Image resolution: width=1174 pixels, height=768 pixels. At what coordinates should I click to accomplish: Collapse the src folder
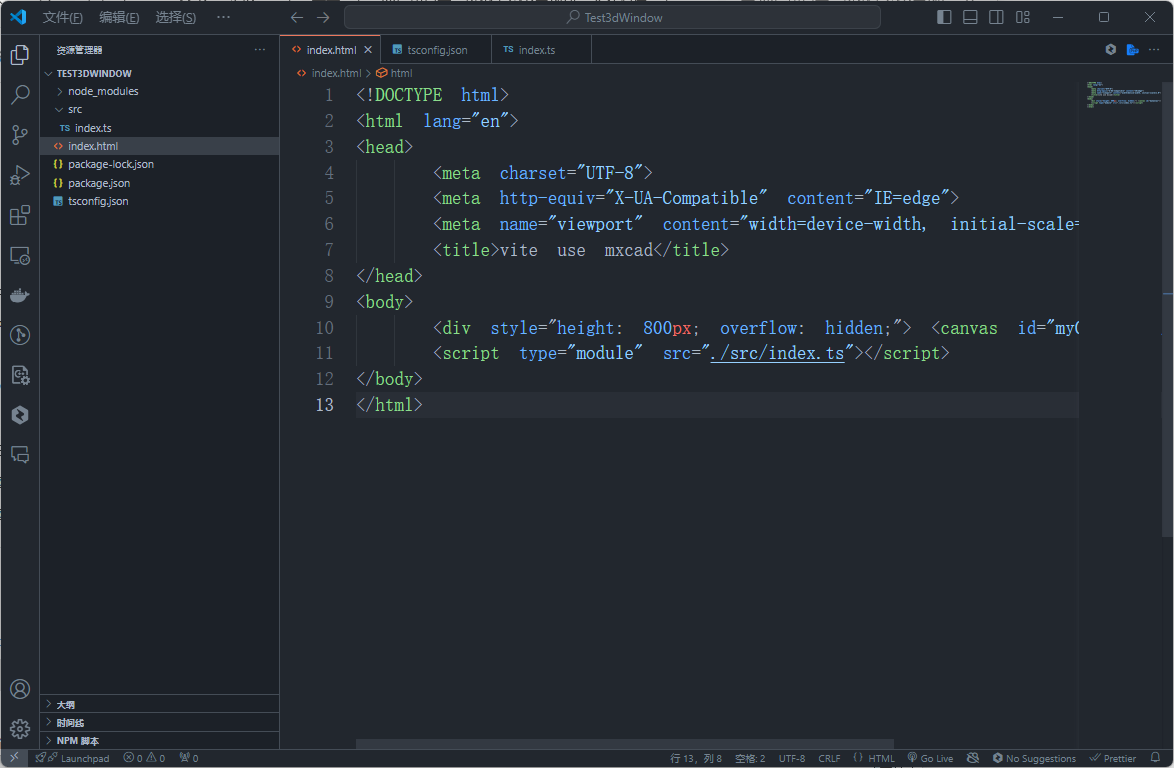[75, 109]
